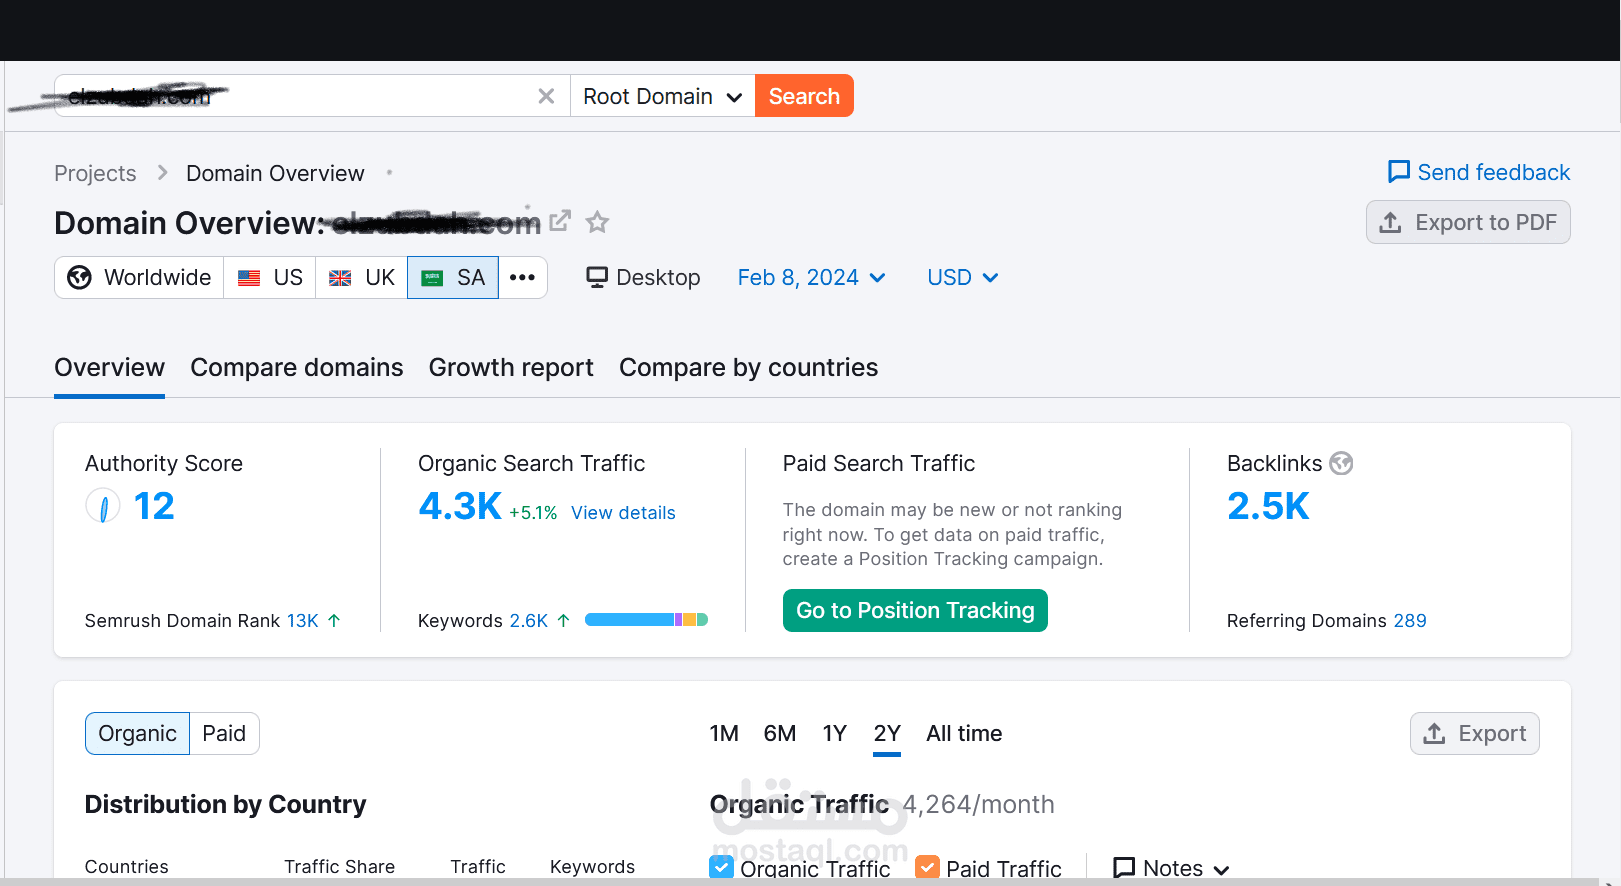
Task: Clear the domain search field with X
Action: [x=546, y=96]
